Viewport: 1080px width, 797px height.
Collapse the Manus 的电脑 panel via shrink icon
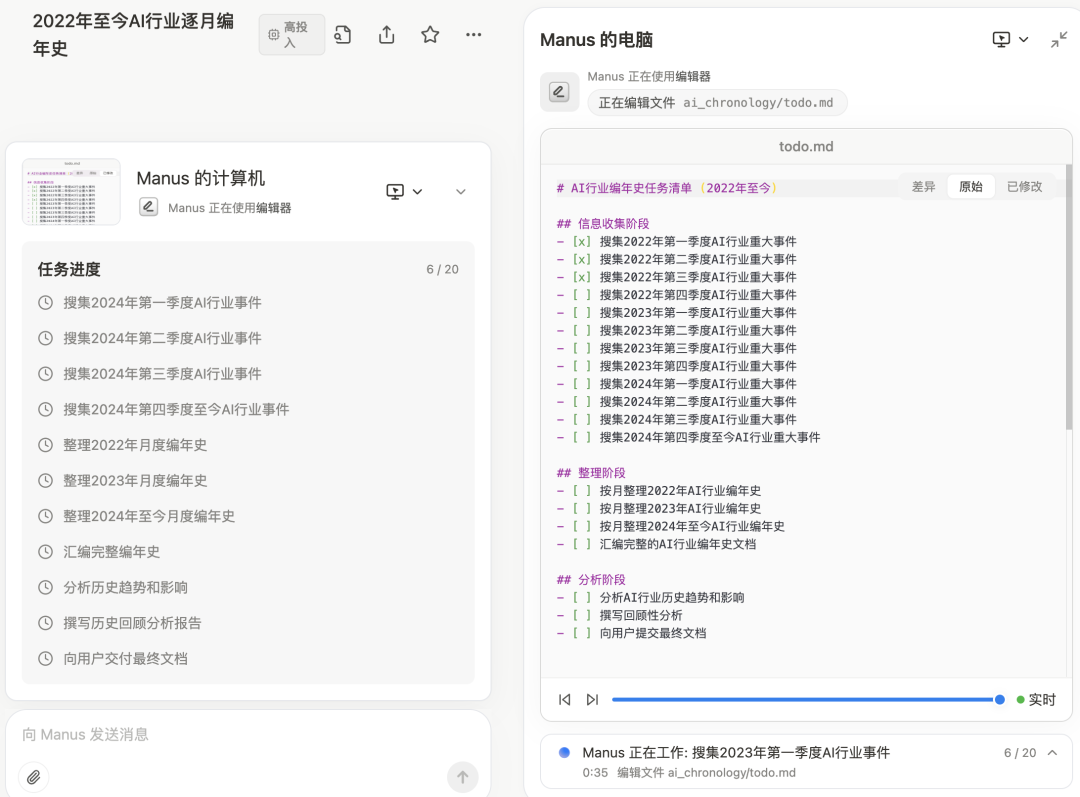tap(1057, 39)
